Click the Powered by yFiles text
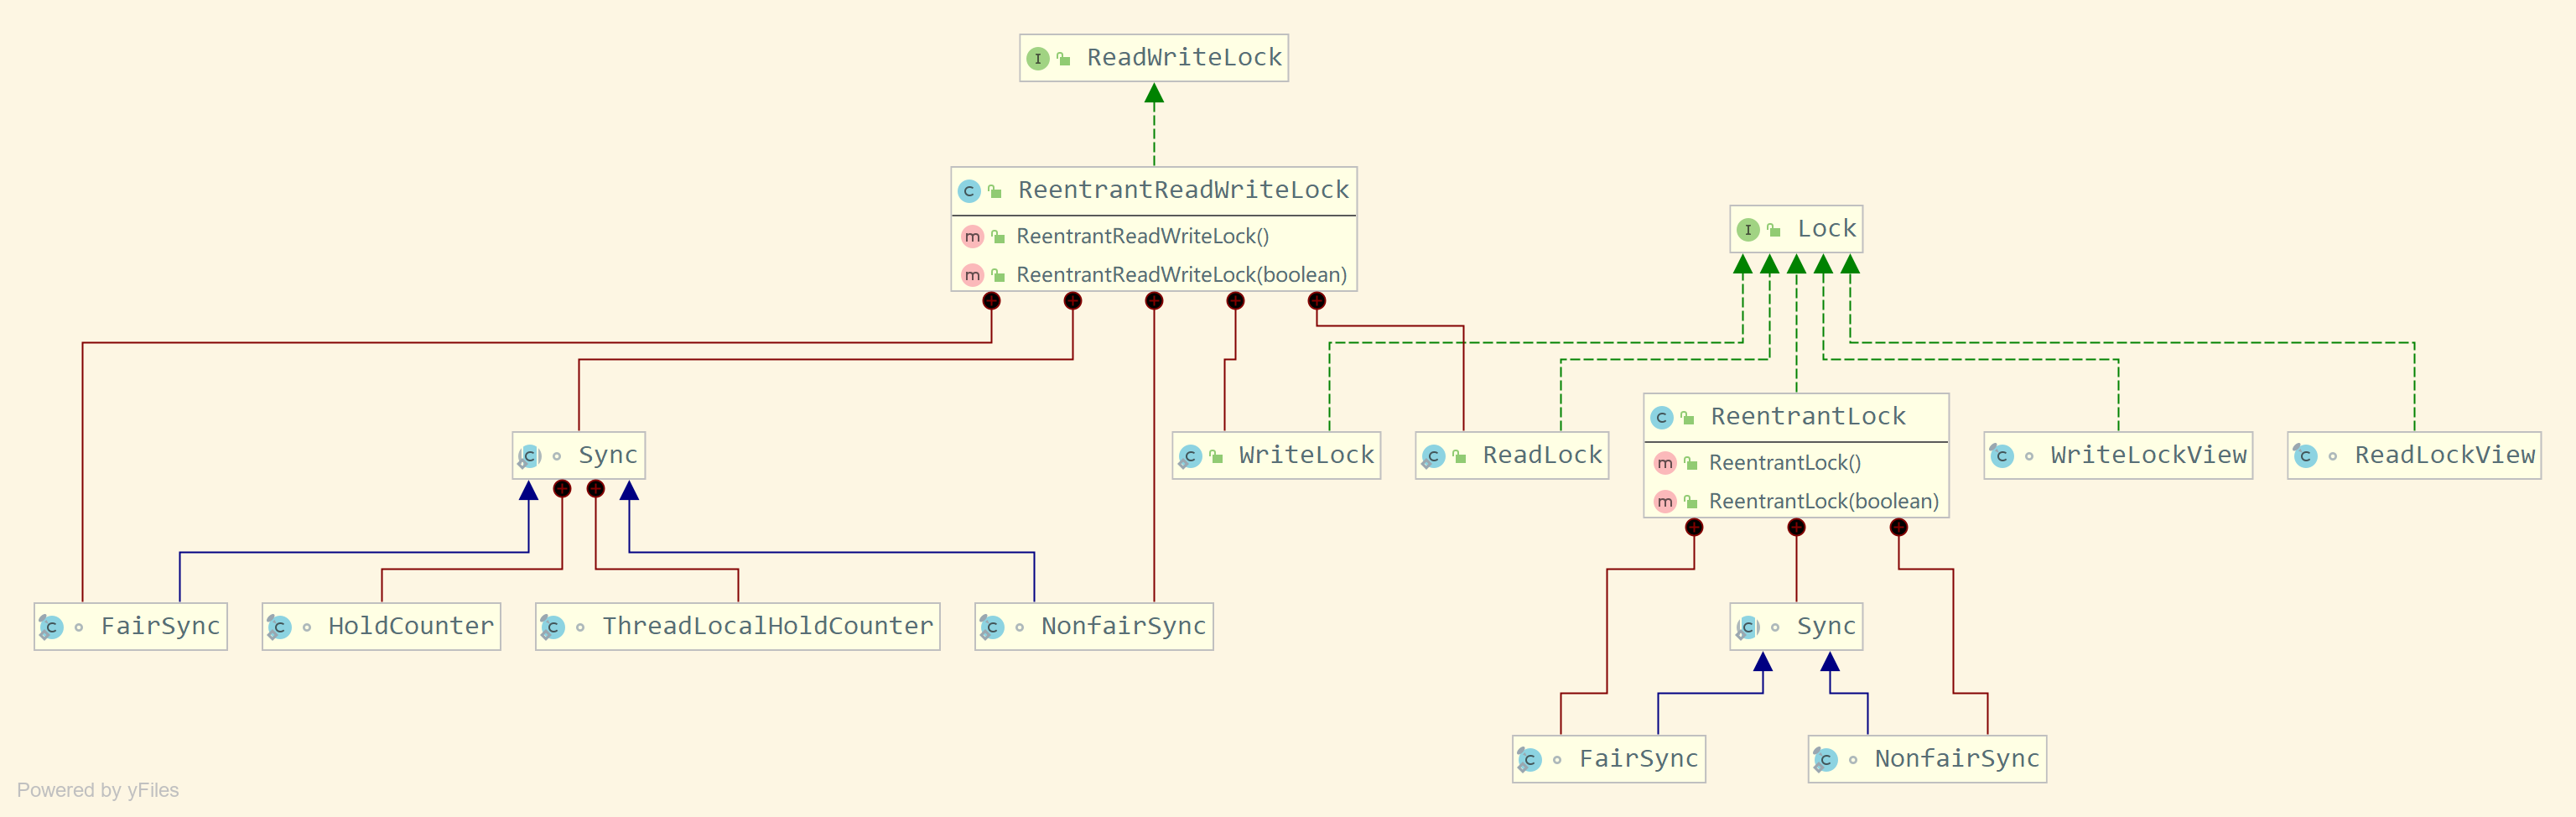 (x=98, y=790)
